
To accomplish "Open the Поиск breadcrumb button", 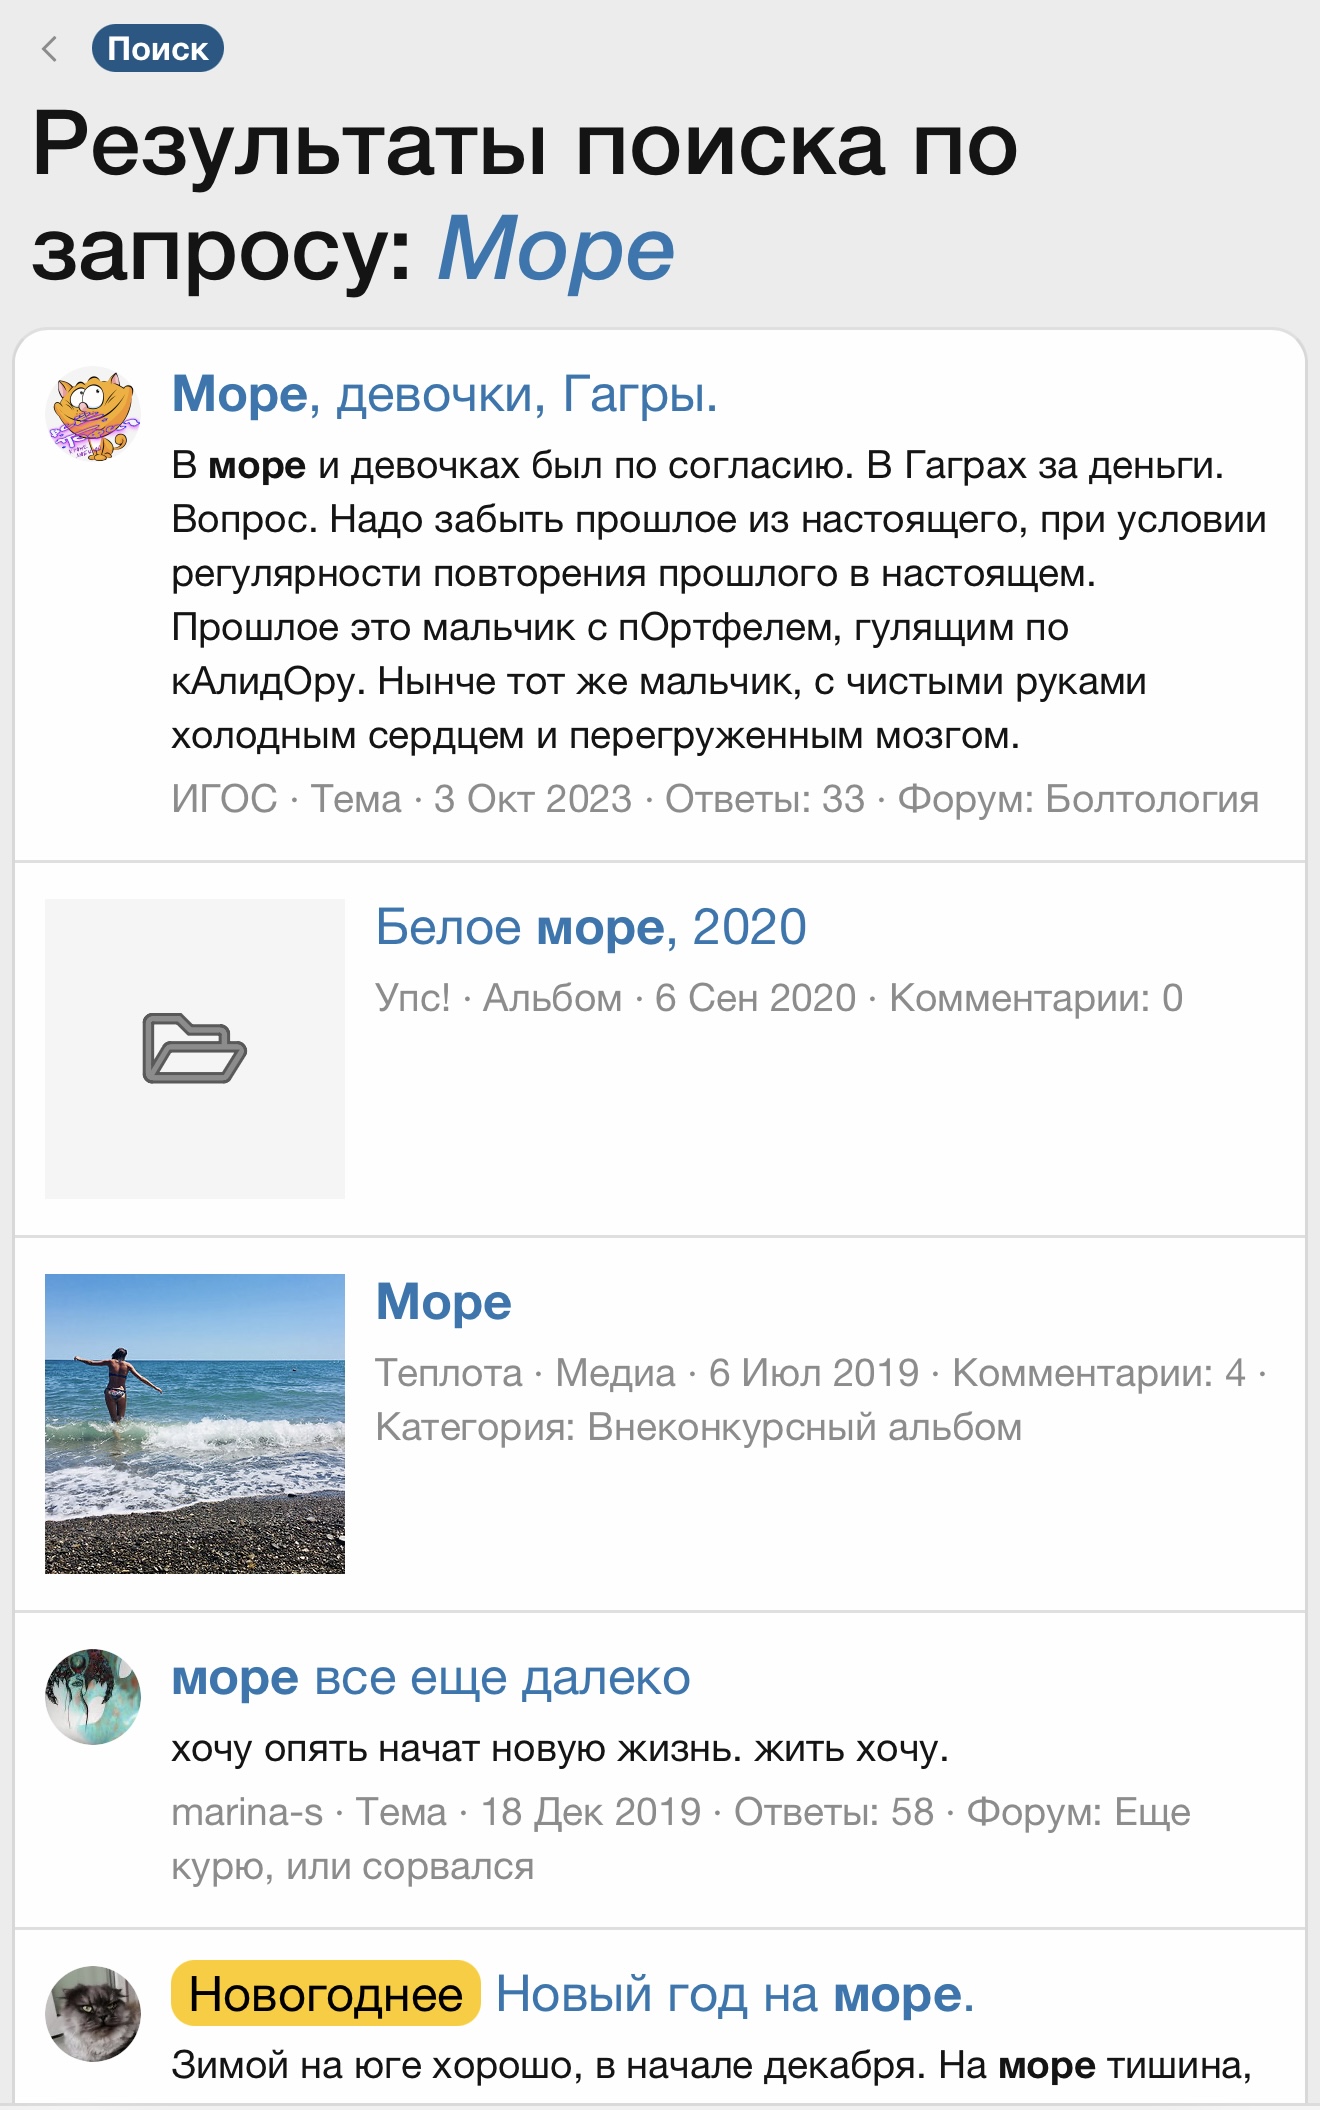I will (157, 49).
